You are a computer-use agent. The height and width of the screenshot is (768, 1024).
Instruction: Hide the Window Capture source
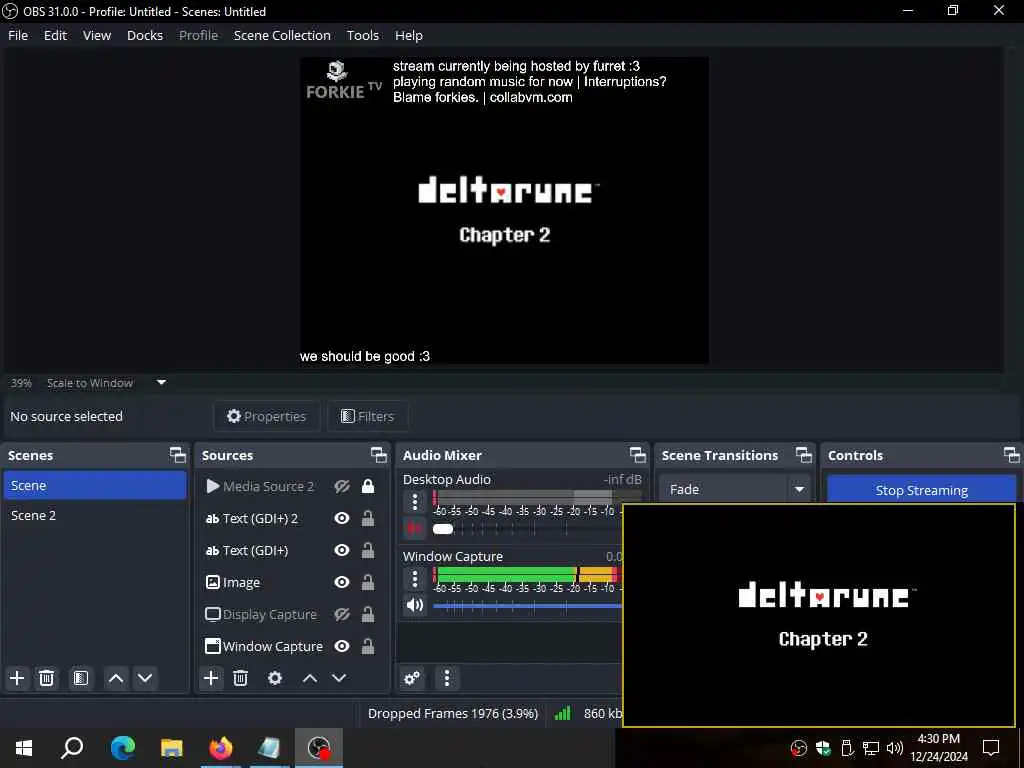pyautogui.click(x=342, y=647)
